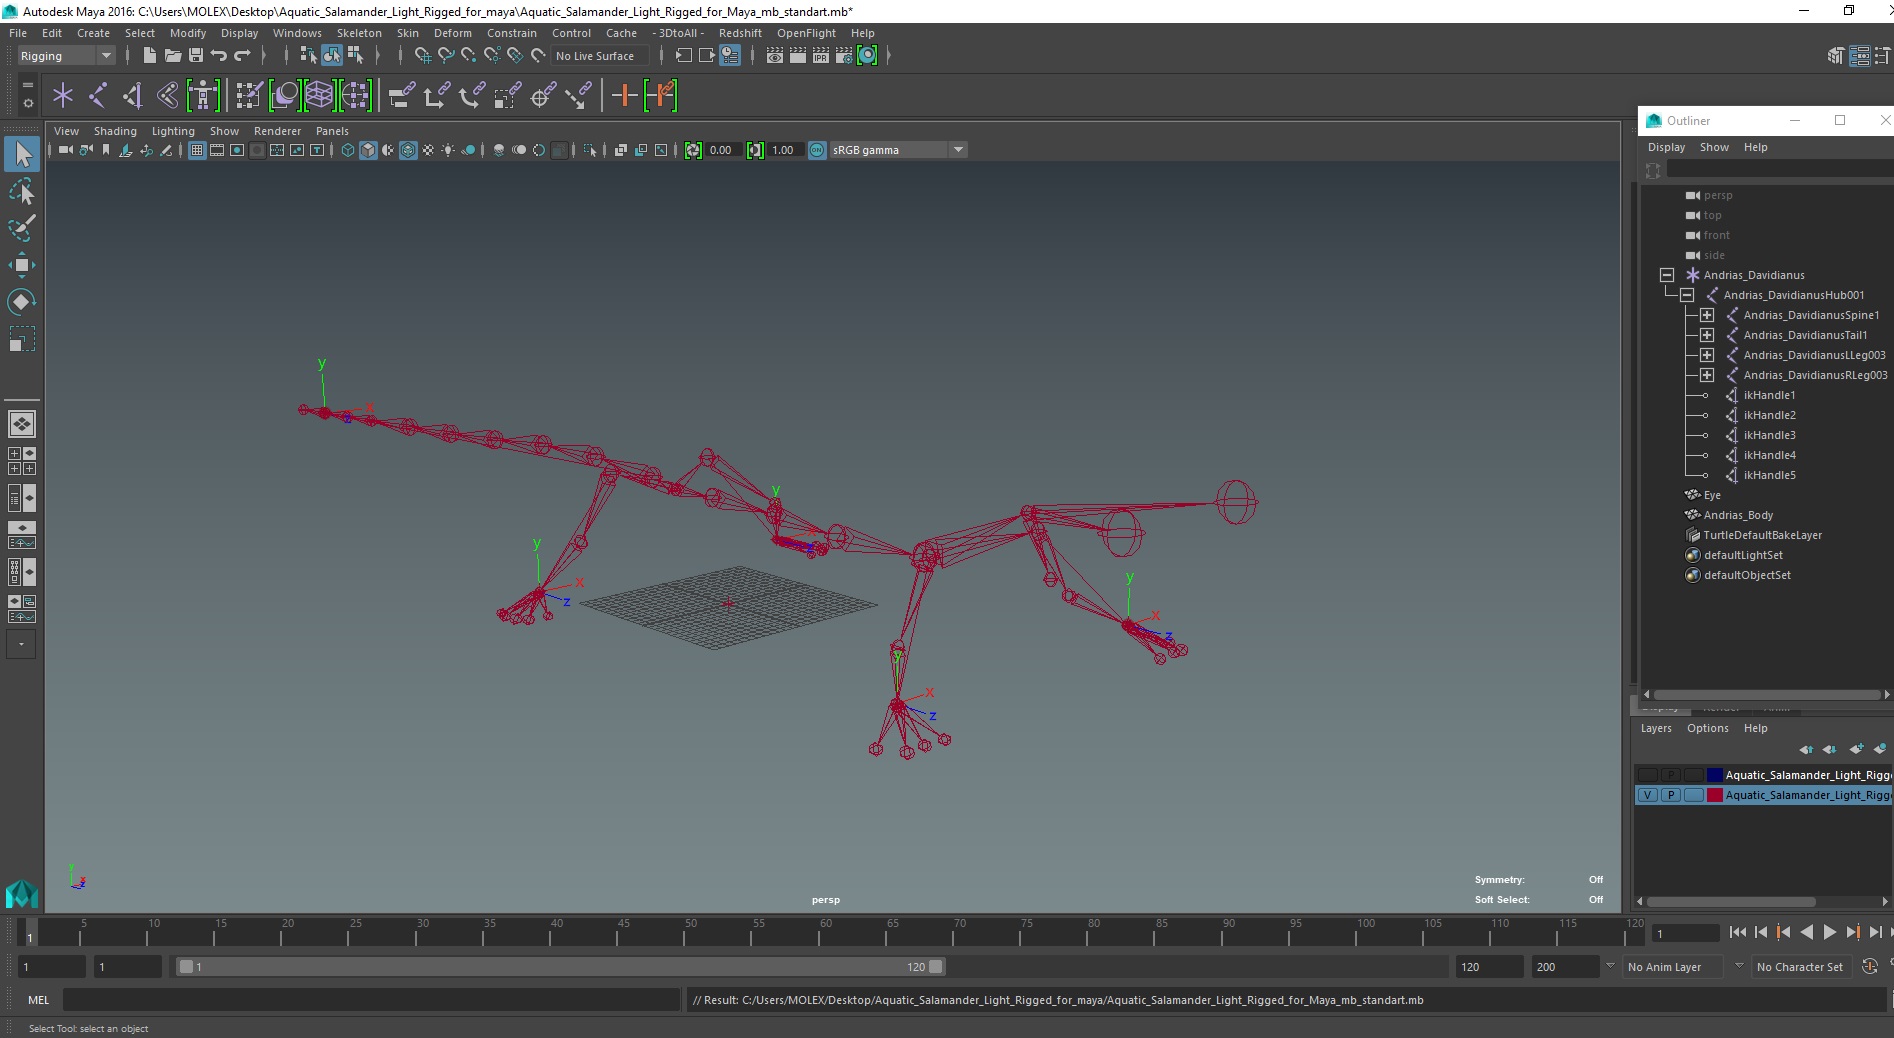Viewport: 1894px width, 1038px height.
Task: Open the Outliner Show menu
Action: tap(1714, 147)
